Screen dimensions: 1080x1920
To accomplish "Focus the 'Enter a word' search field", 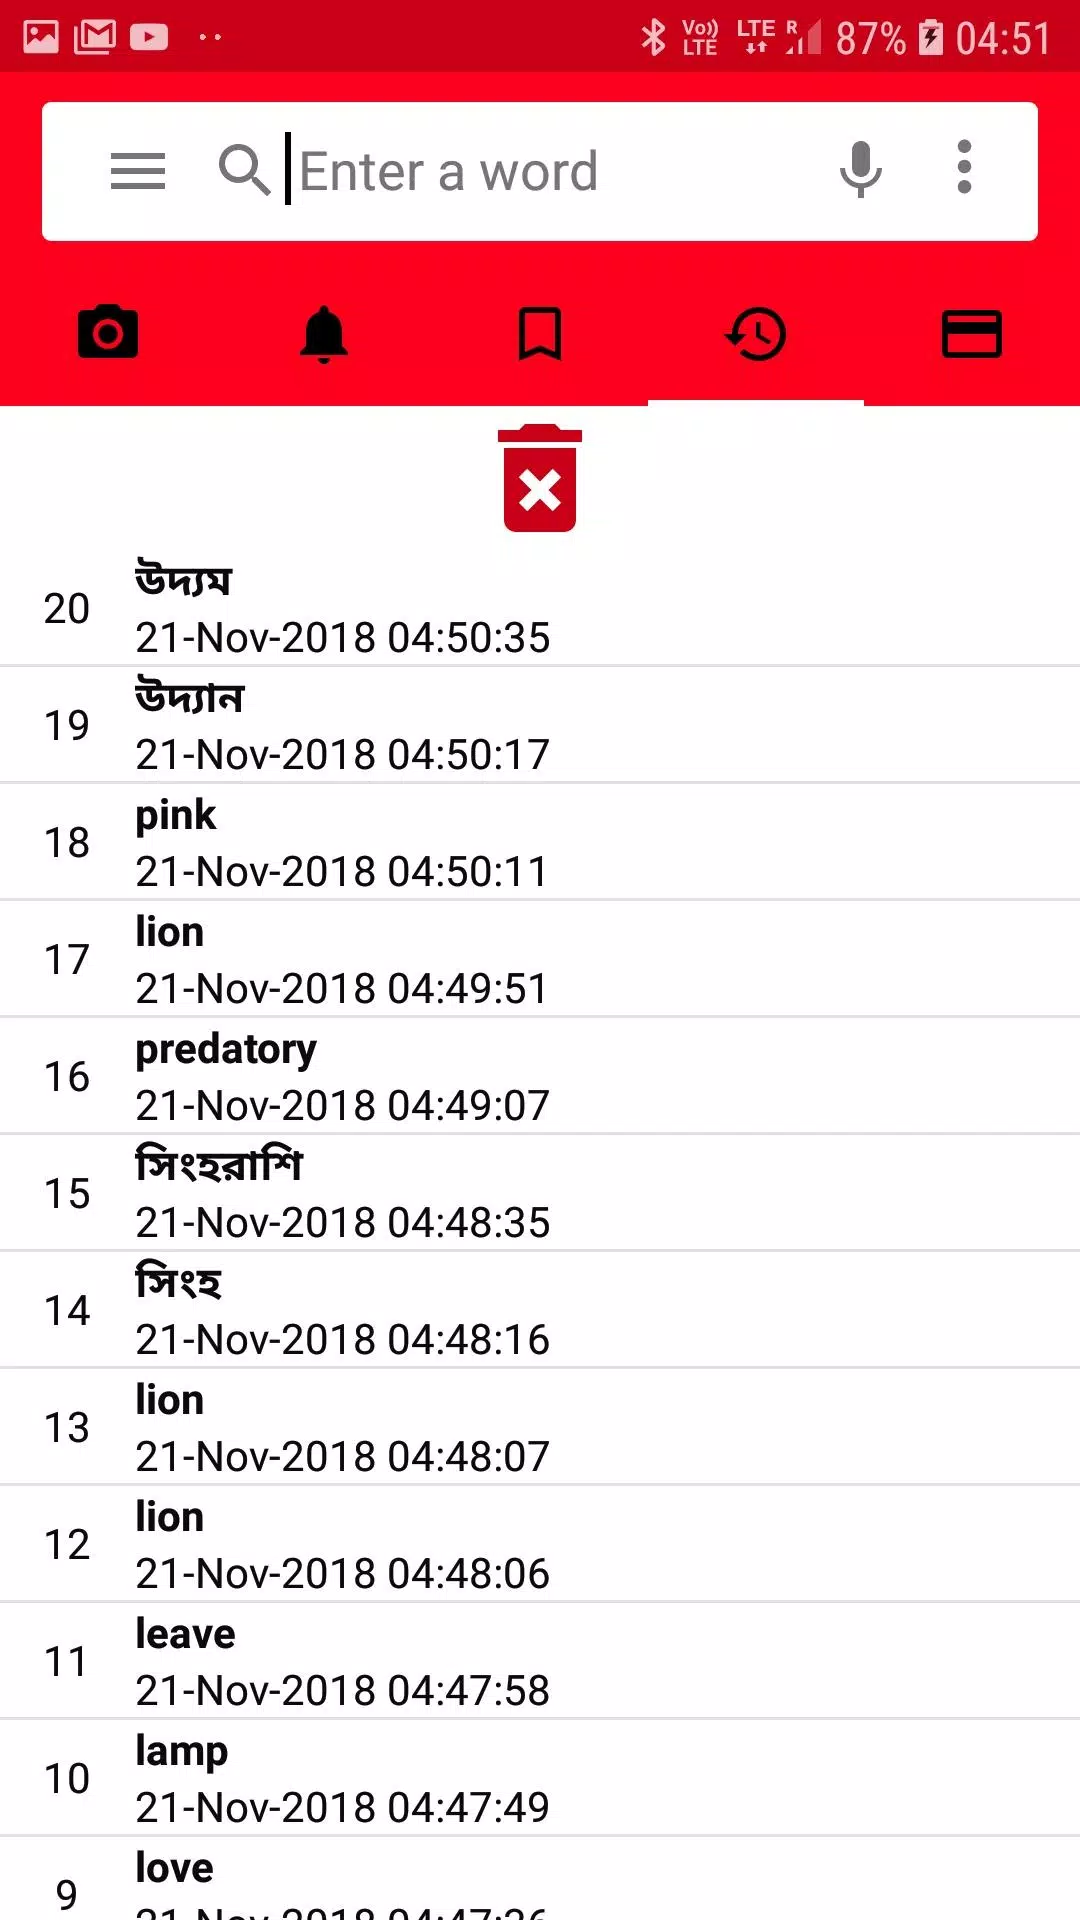I will (550, 171).
